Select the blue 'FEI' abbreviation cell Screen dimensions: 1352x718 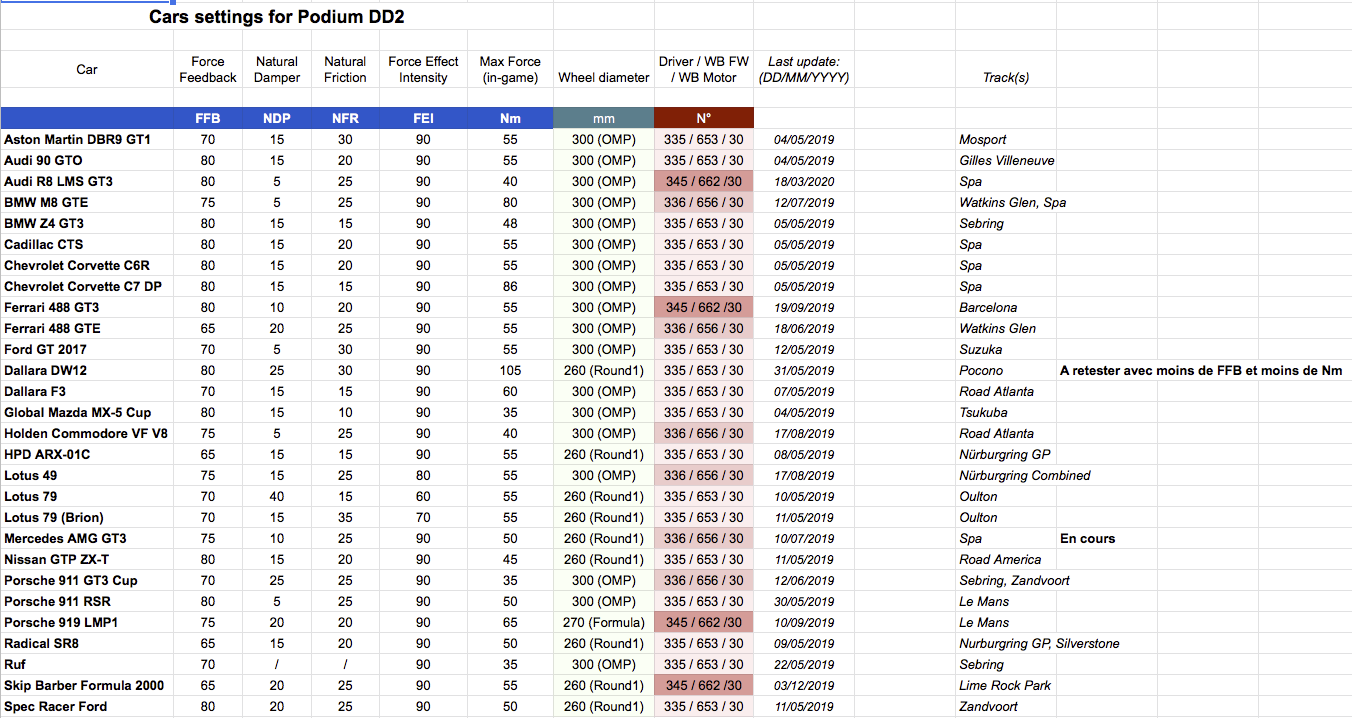coord(423,118)
